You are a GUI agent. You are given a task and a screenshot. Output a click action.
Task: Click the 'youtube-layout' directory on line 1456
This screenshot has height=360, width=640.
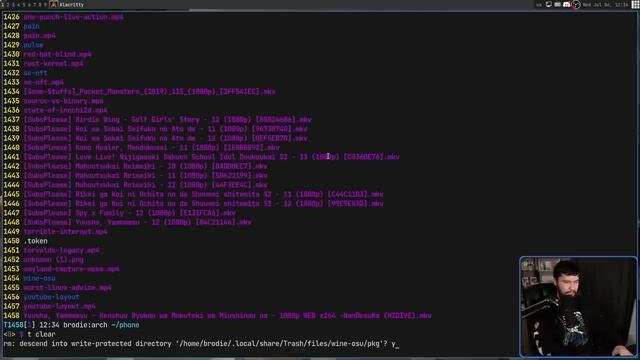(x=51, y=297)
